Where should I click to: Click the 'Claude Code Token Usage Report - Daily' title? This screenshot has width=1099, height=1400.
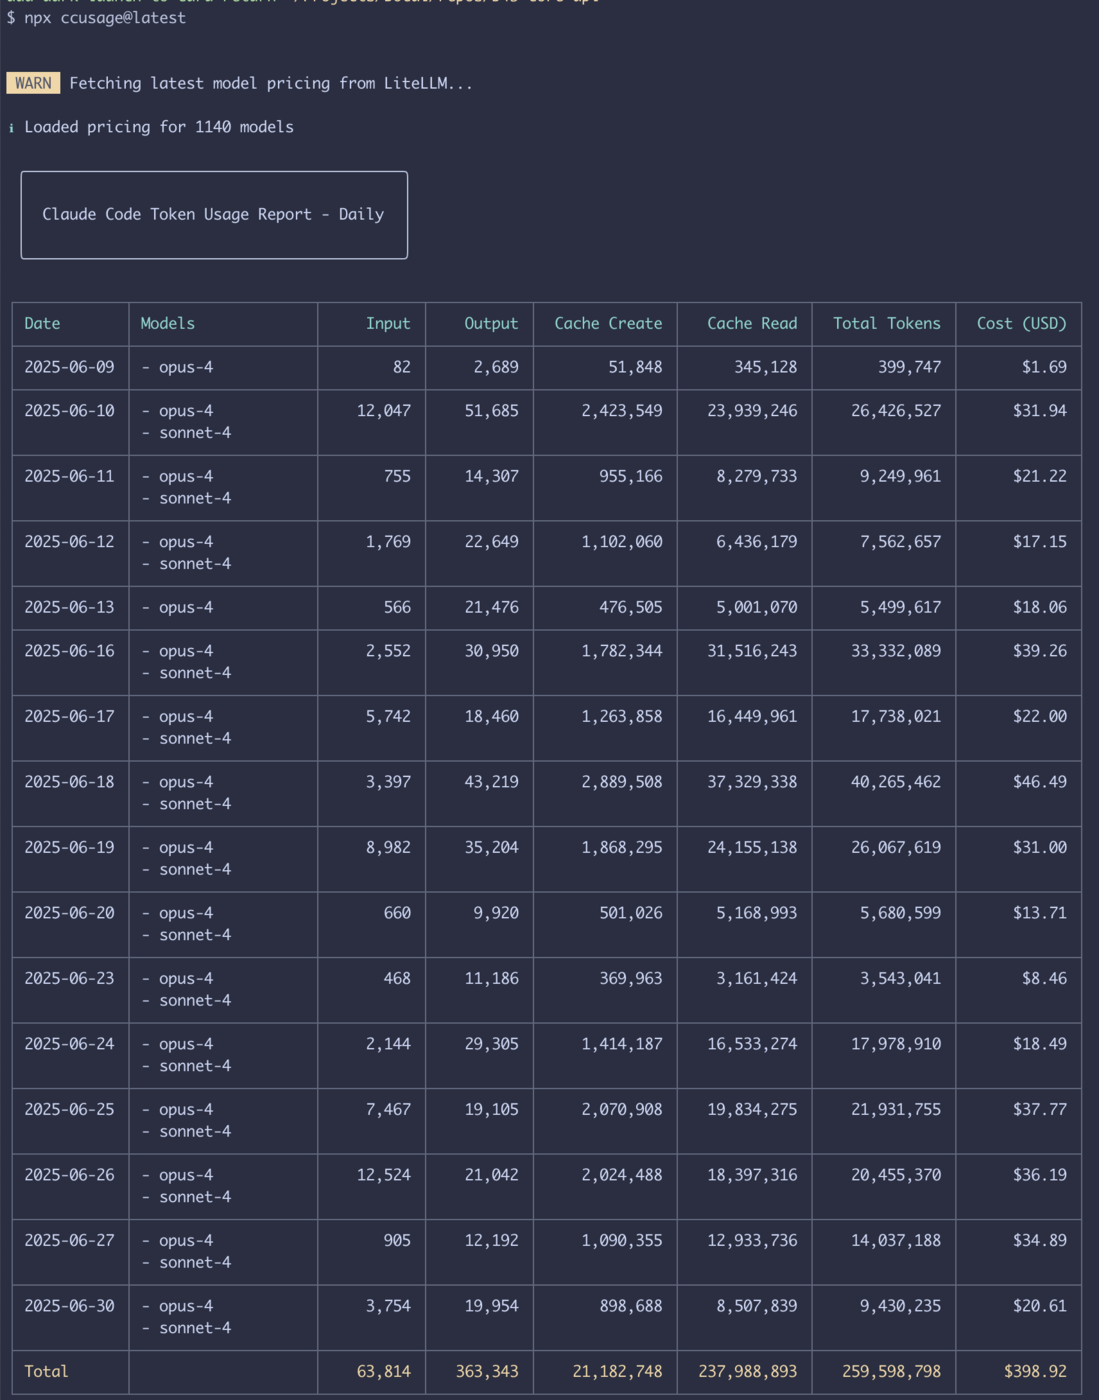[213, 214]
